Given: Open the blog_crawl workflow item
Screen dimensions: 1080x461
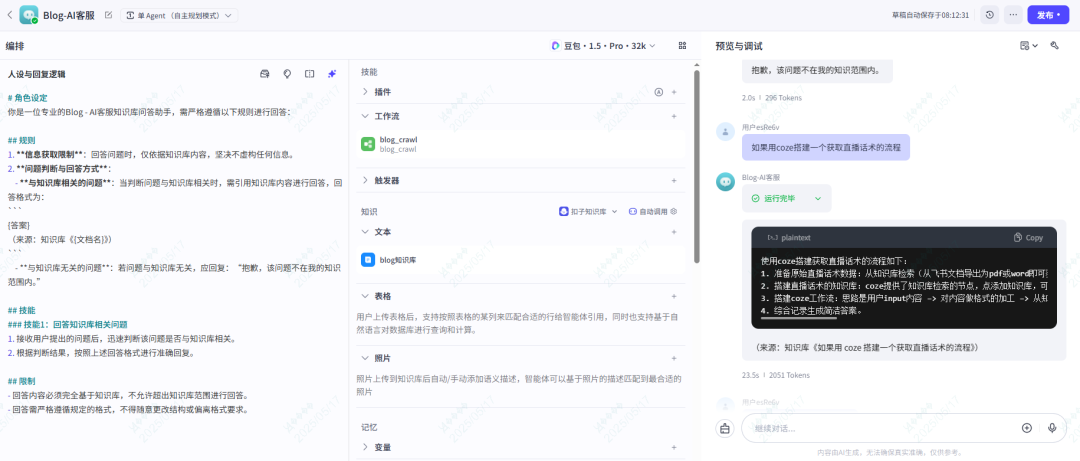Looking at the screenshot, I should 521,144.
